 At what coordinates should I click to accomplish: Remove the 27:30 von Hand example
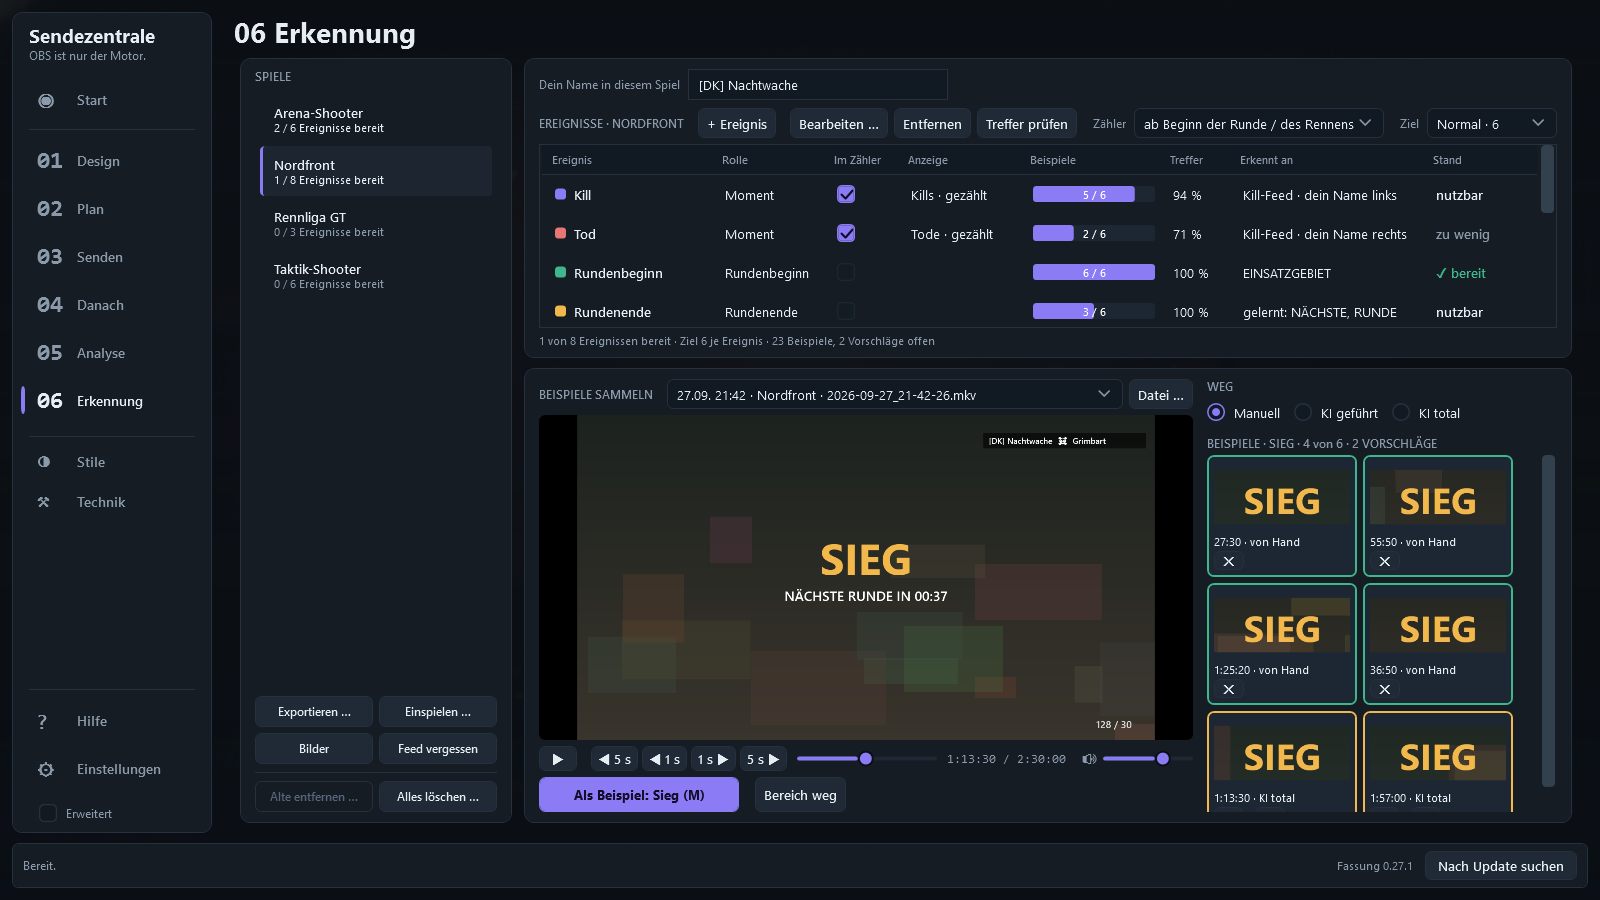(x=1229, y=562)
